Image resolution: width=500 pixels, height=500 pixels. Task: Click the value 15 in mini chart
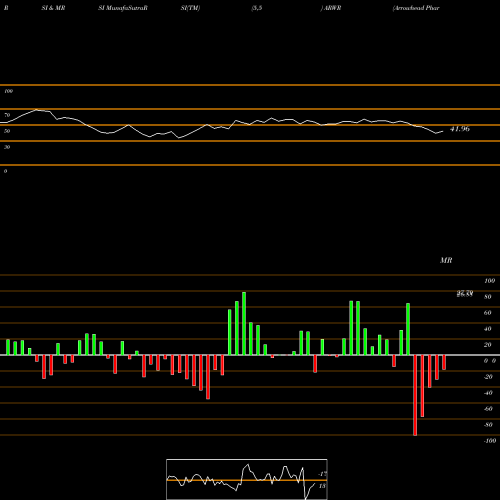point(322,486)
